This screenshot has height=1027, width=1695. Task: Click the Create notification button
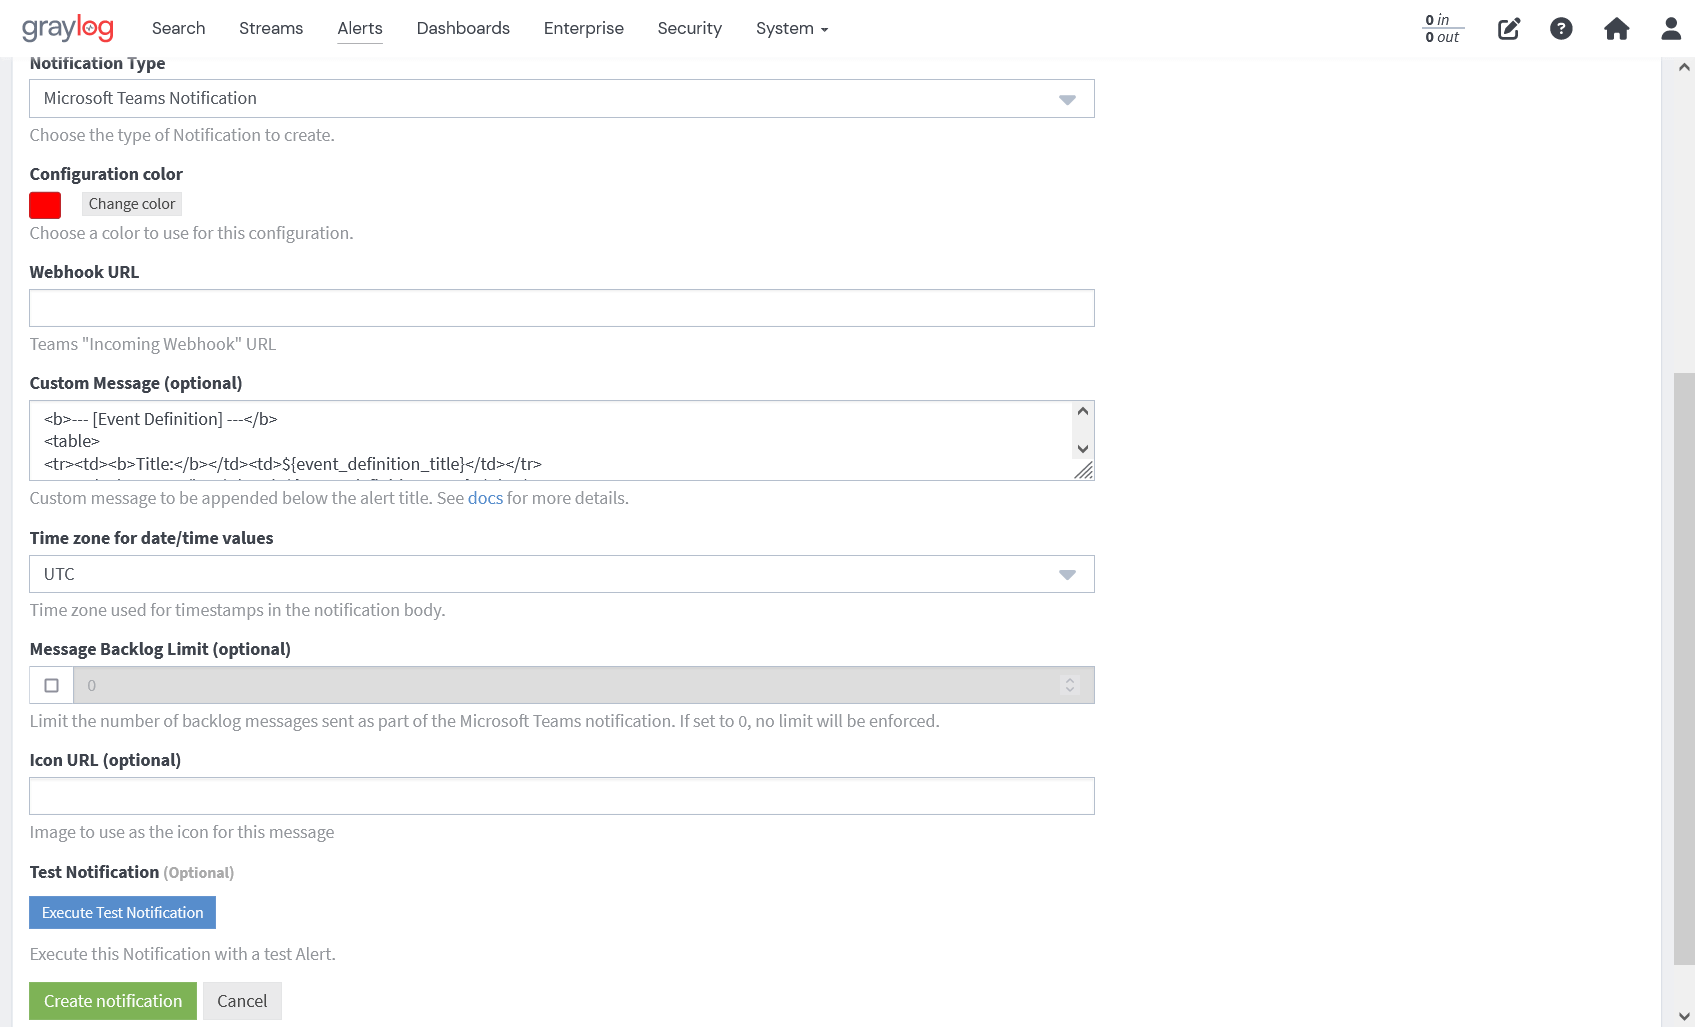point(113,1001)
